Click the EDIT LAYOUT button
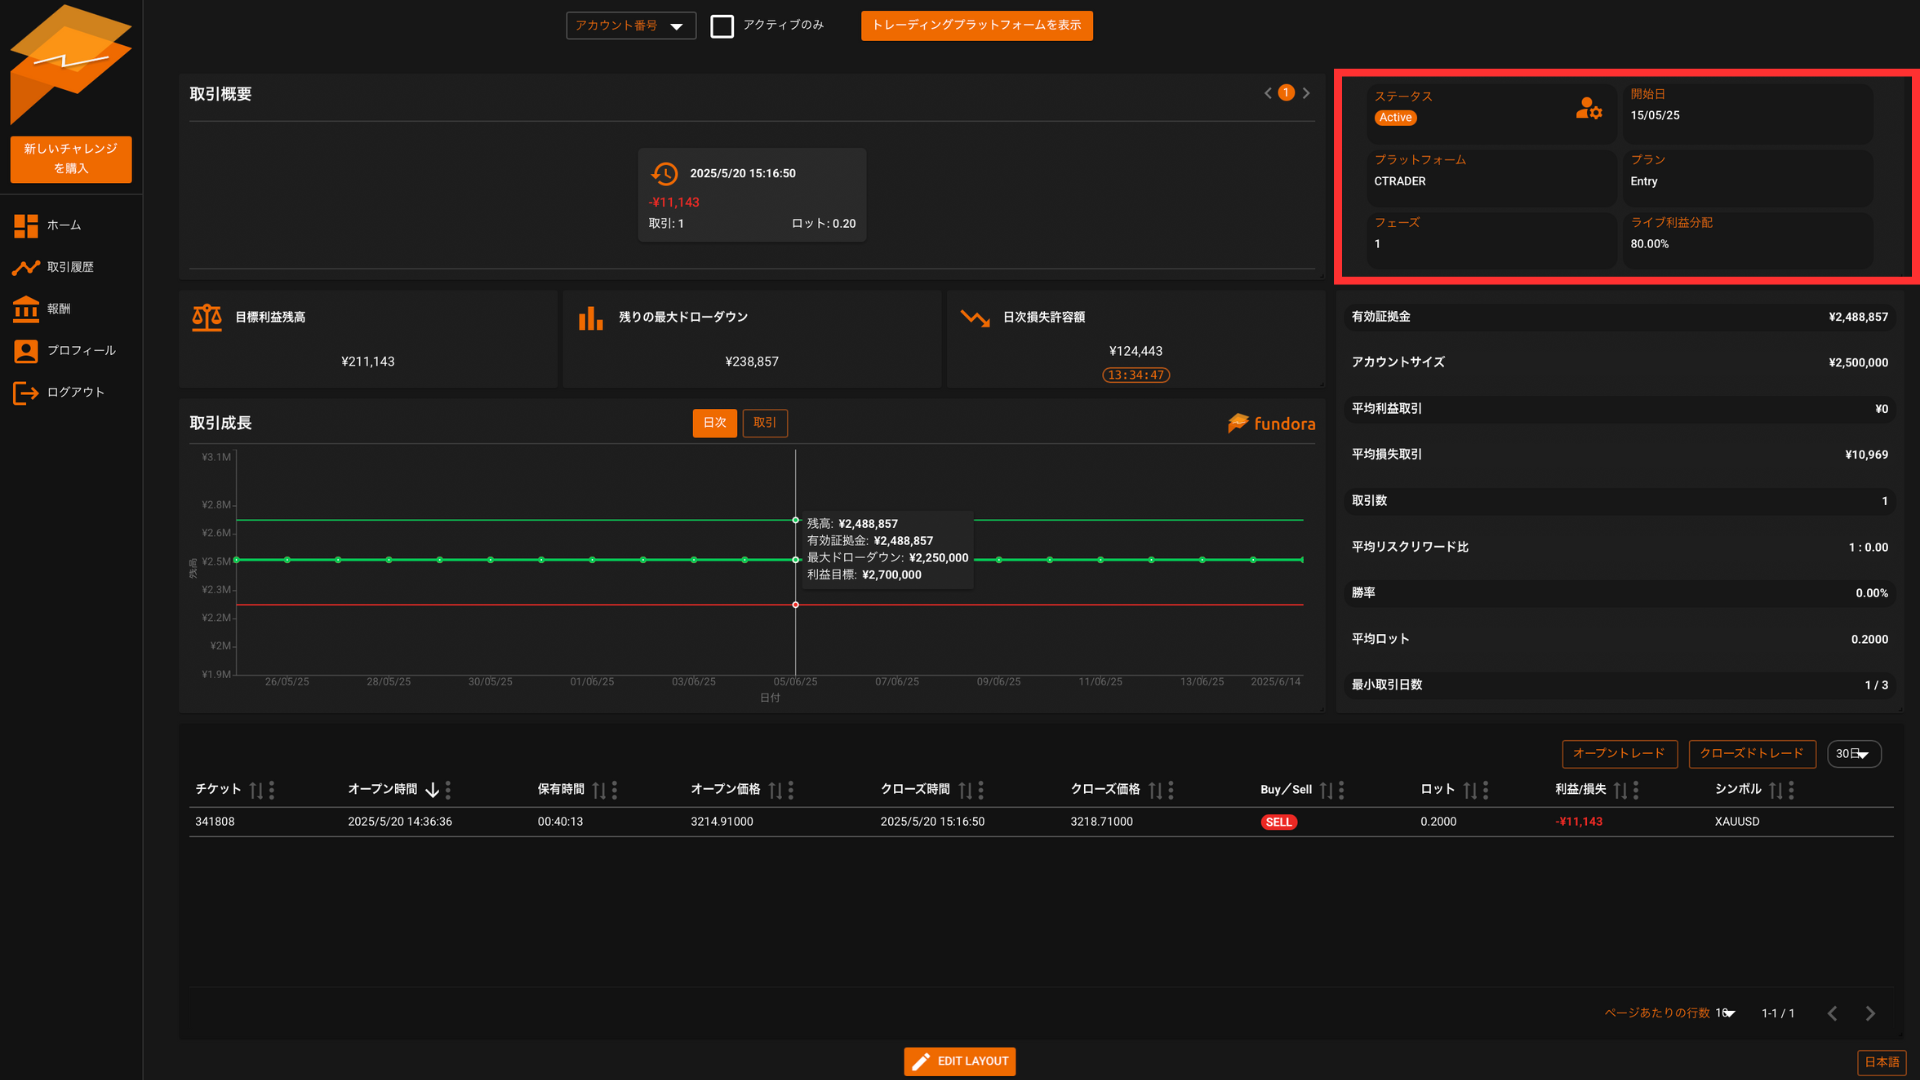The height and width of the screenshot is (1080, 1920). point(960,1062)
